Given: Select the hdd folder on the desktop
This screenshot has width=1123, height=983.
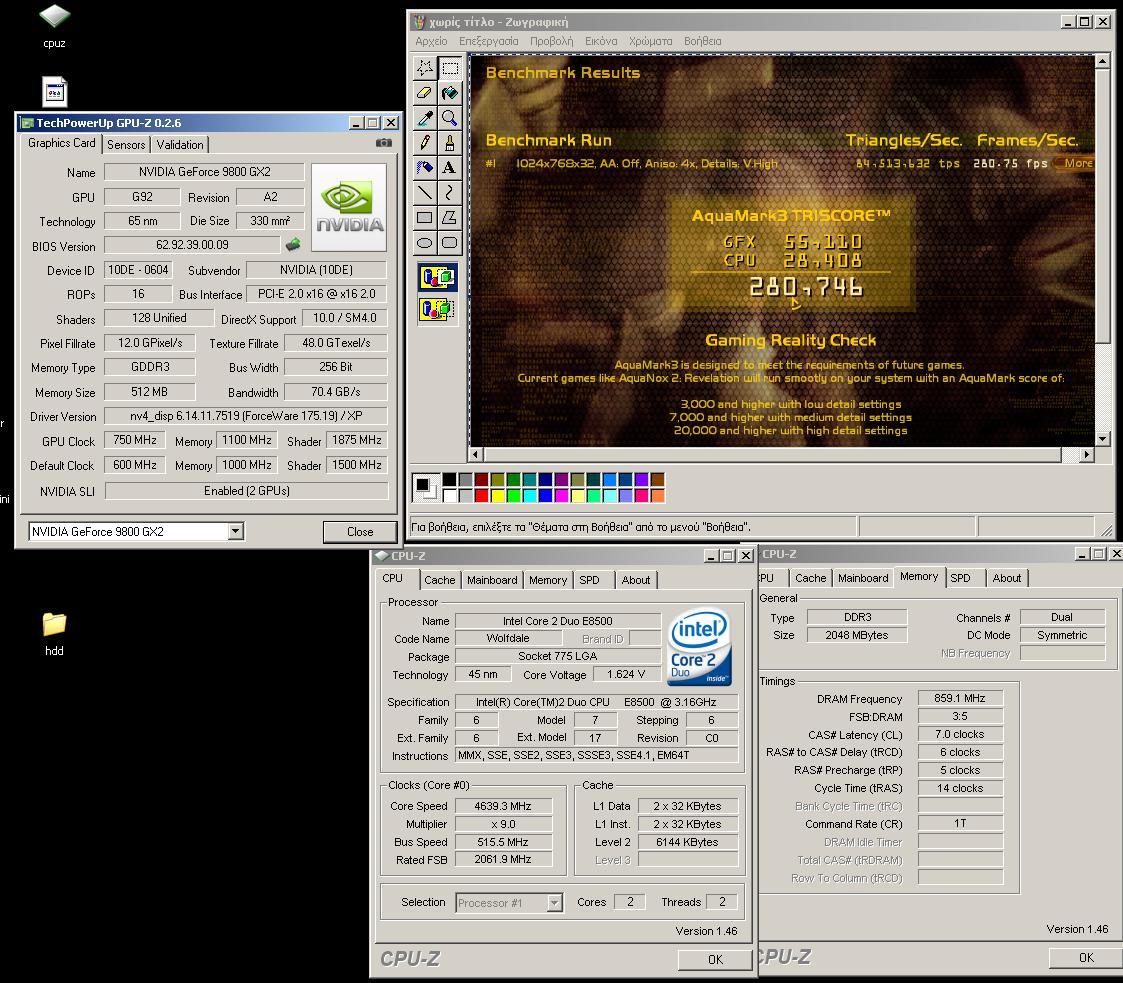Looking at the screenshot, I should 54,634.
